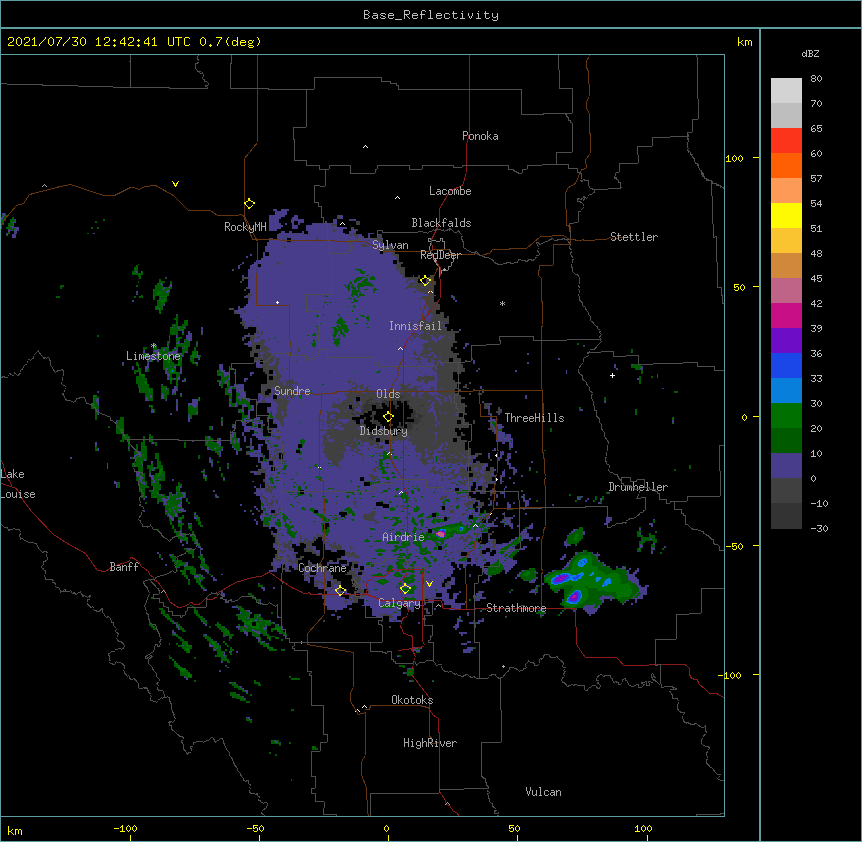Image resolution: width=862 pixels, height=842 pixels.
Task: Click the Okotoks town label
Action: (412, 700)
